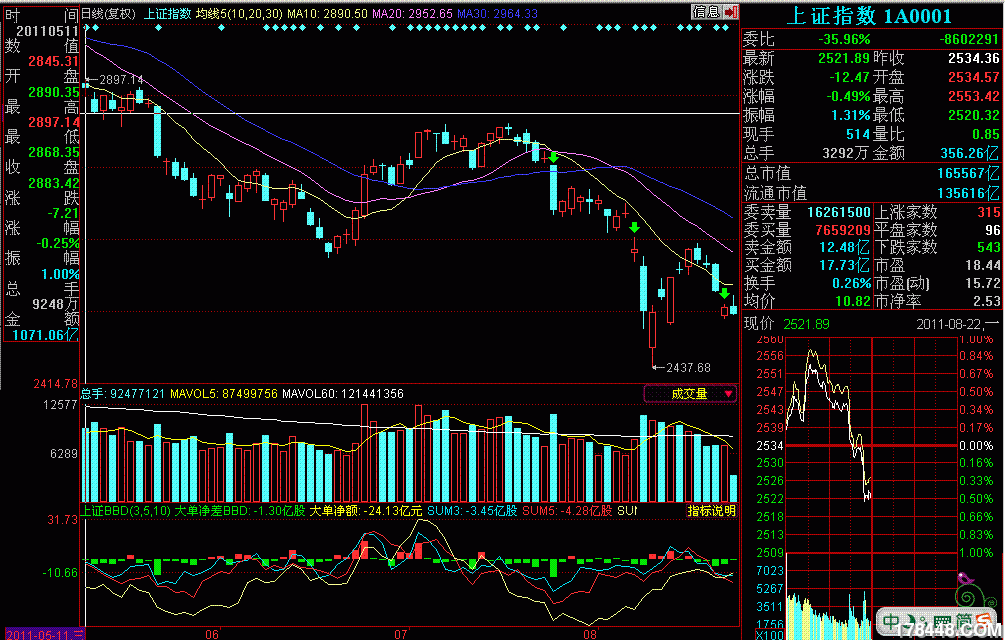Click the 最新 price 2521.89
The image size is (1005, 640).
tap(843, 58)
